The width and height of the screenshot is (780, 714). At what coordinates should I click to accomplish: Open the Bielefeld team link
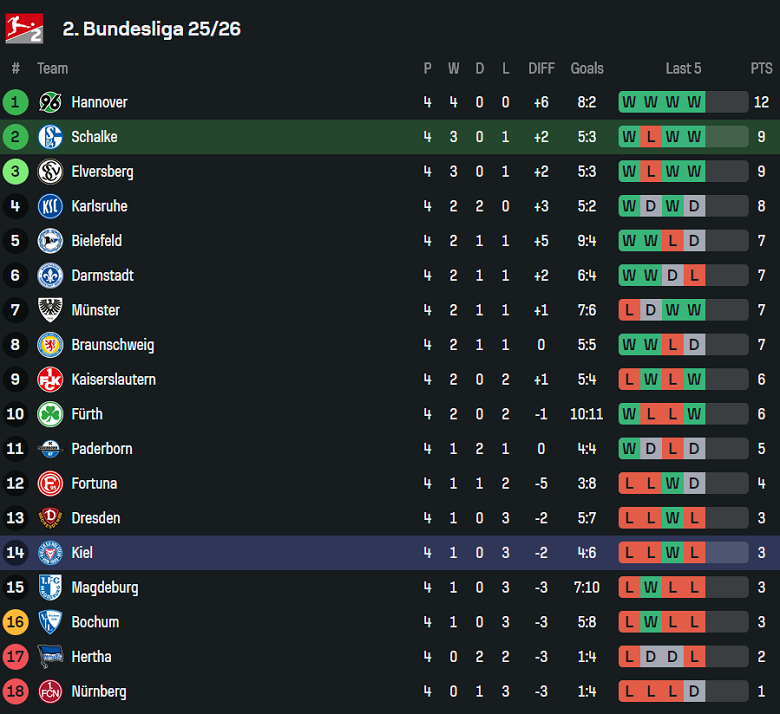click(x=96, y=241)
